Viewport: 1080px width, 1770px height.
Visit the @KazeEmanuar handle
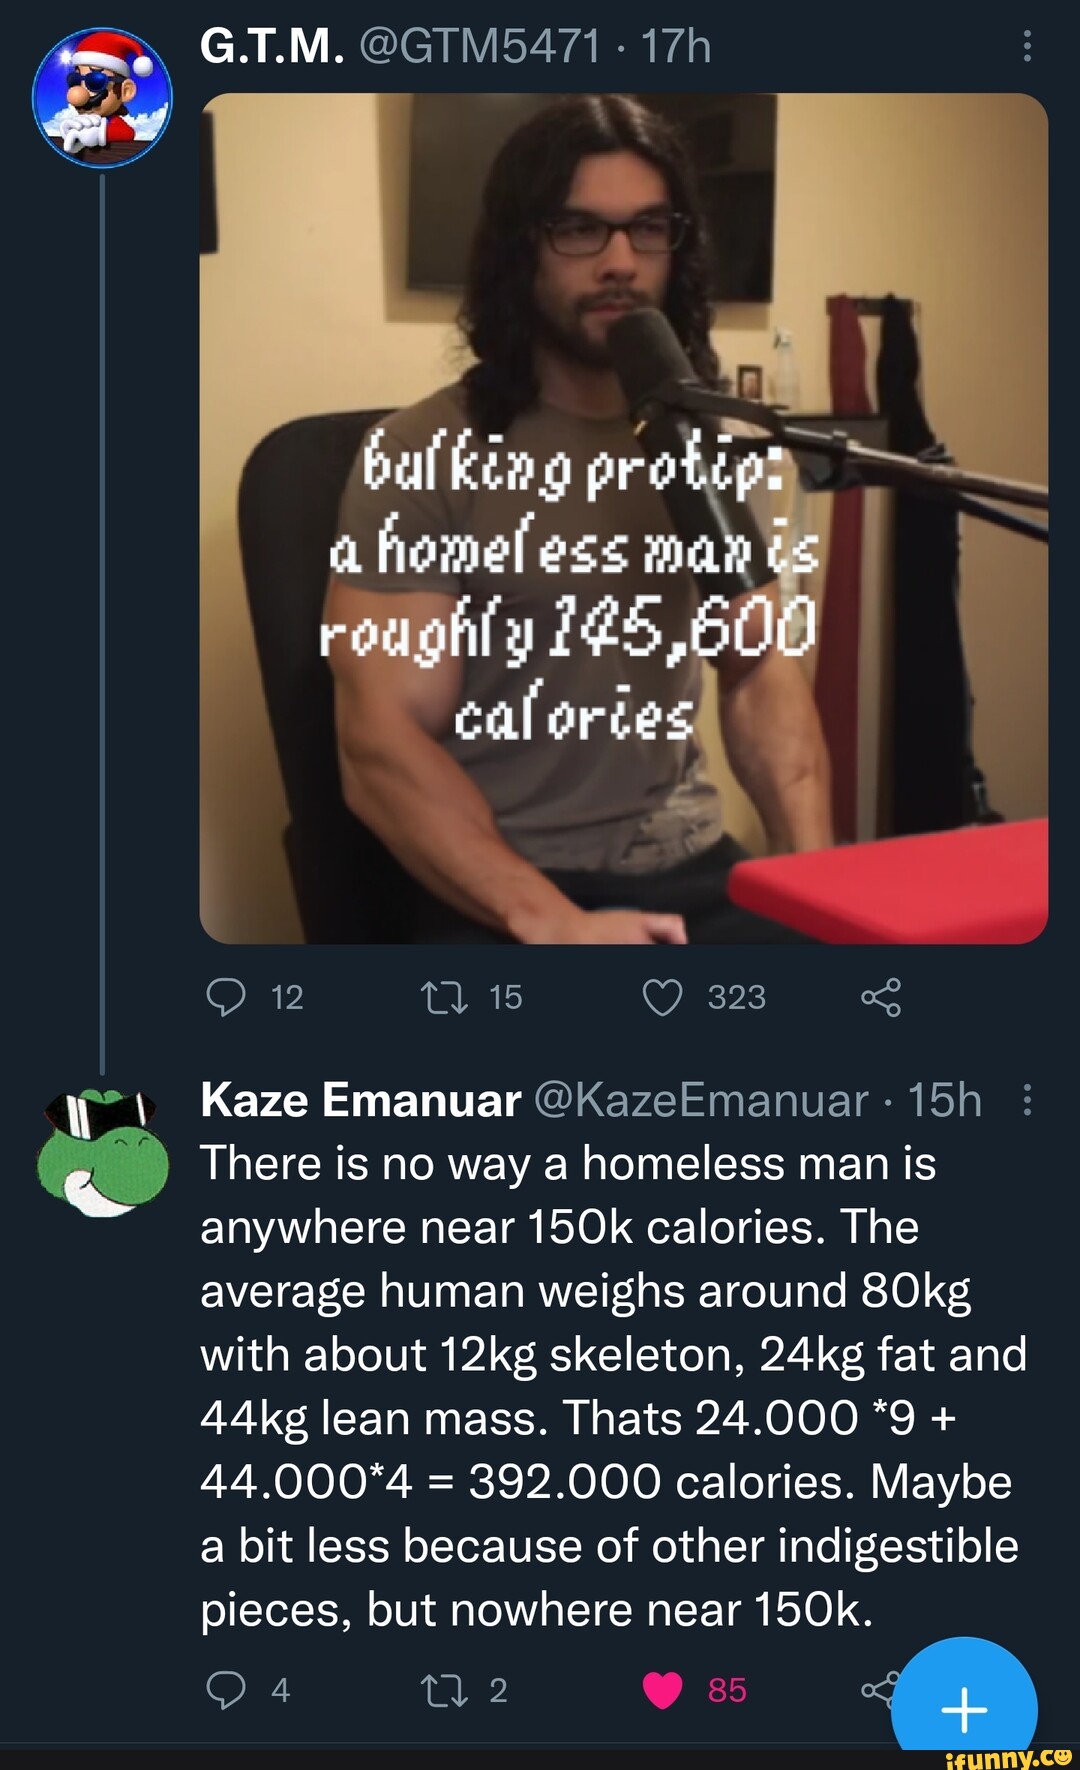click(702, 1100)
